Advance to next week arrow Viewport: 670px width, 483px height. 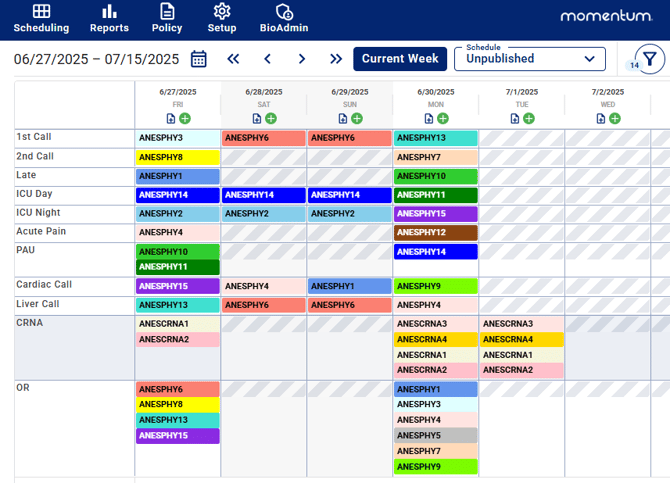(301, 59)
